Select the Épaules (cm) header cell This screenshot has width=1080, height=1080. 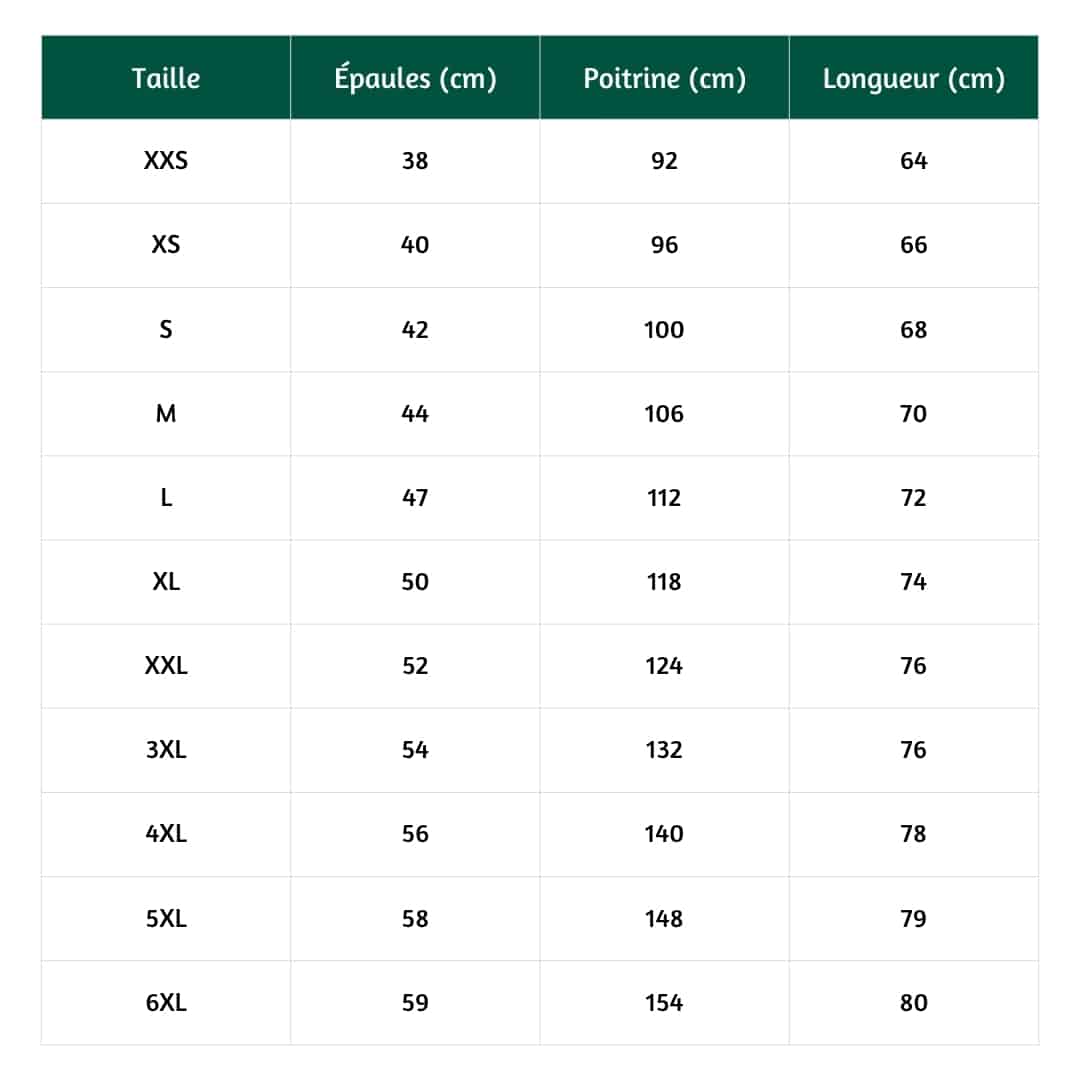pyautogui.click(x=415, y=79)
